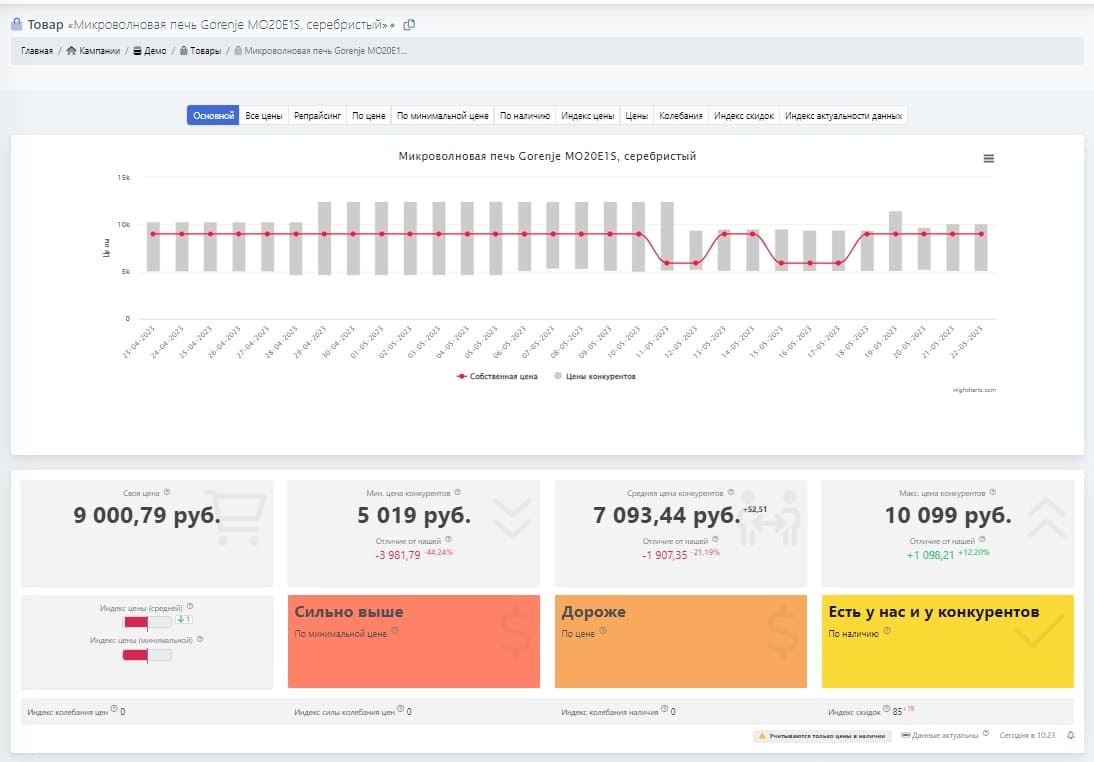Click help icon beside 'Средняя цена конкурентов'
Screen dimensions: 1094x762
click(732, 492)
